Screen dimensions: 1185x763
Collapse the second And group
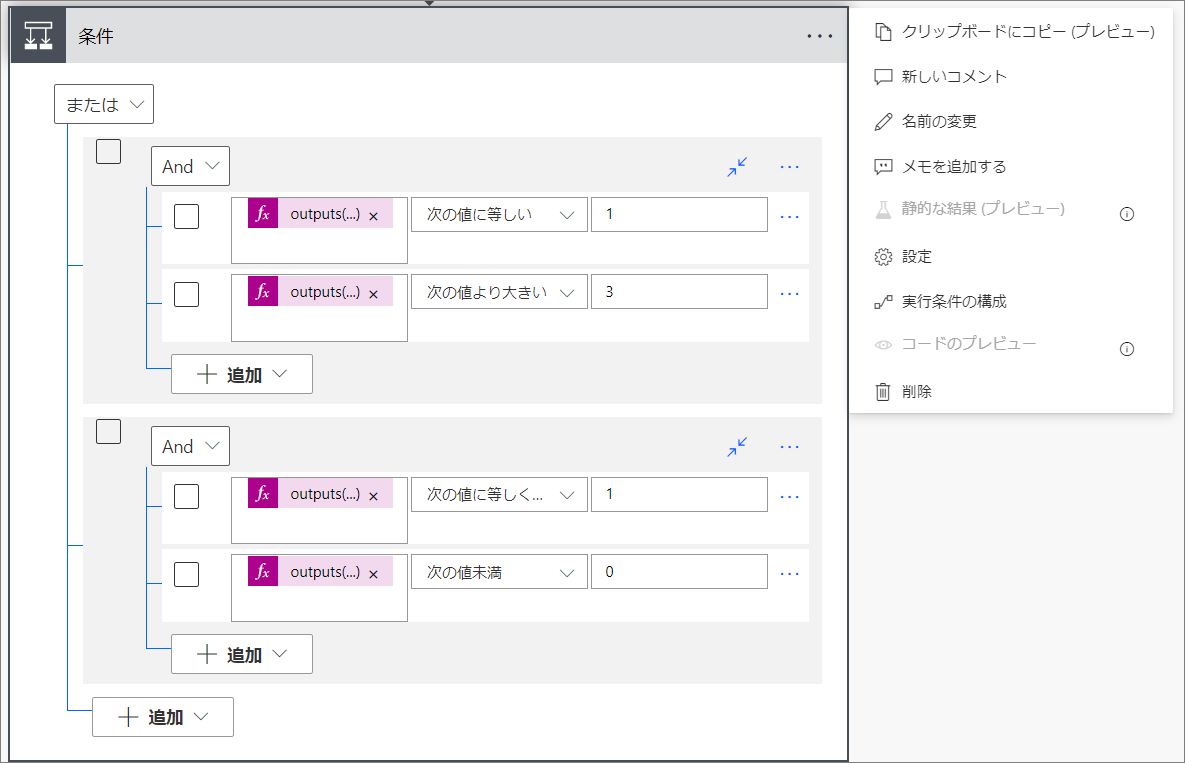tap(738, 446)
